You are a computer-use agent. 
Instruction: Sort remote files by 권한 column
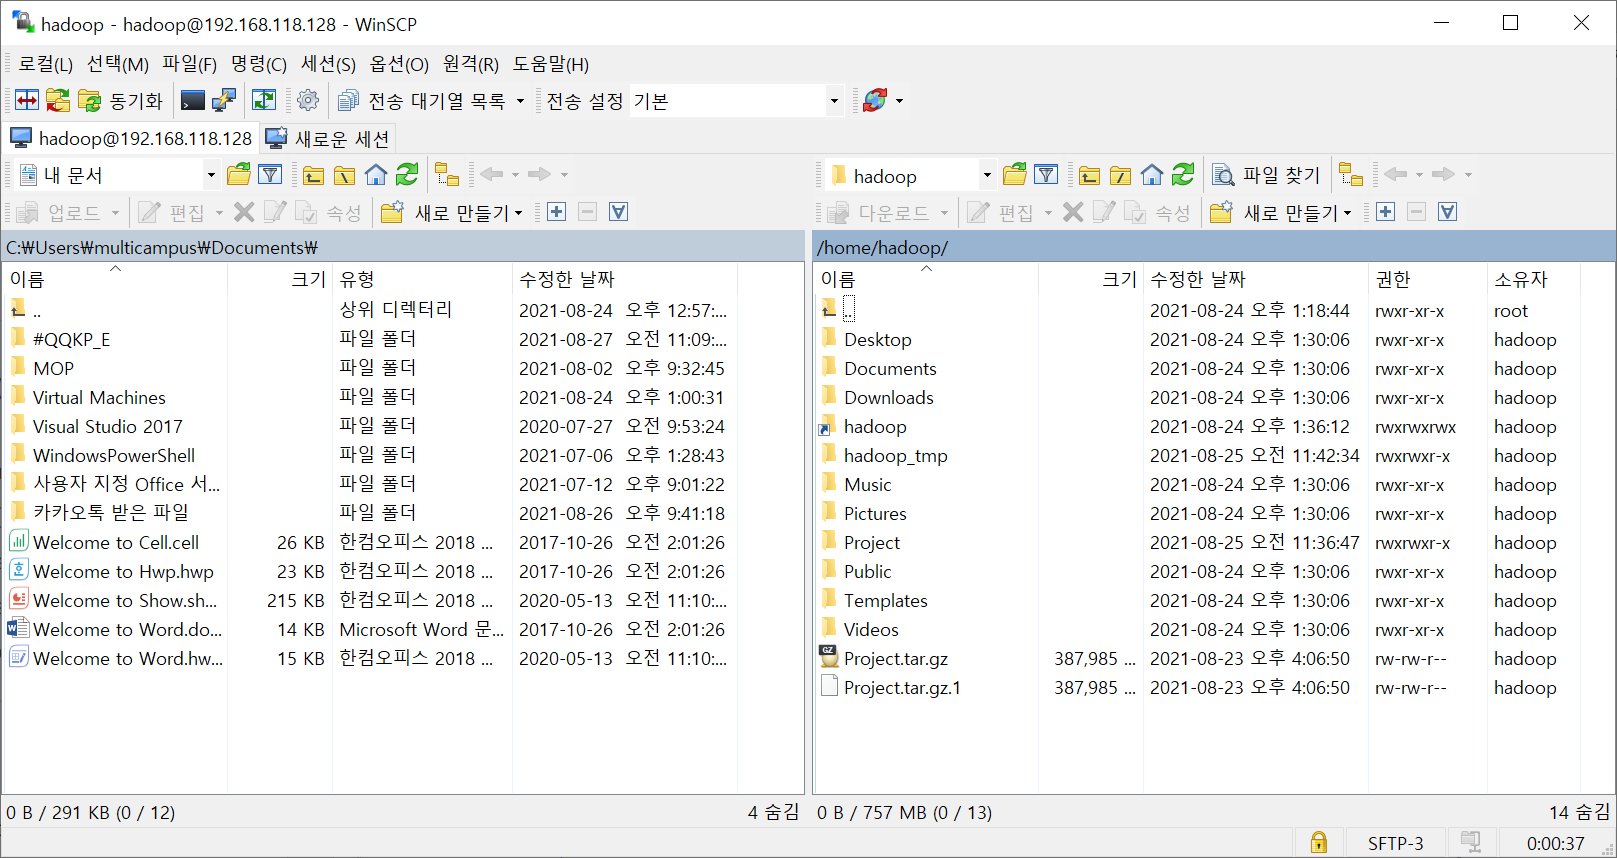coord(1426,279)
